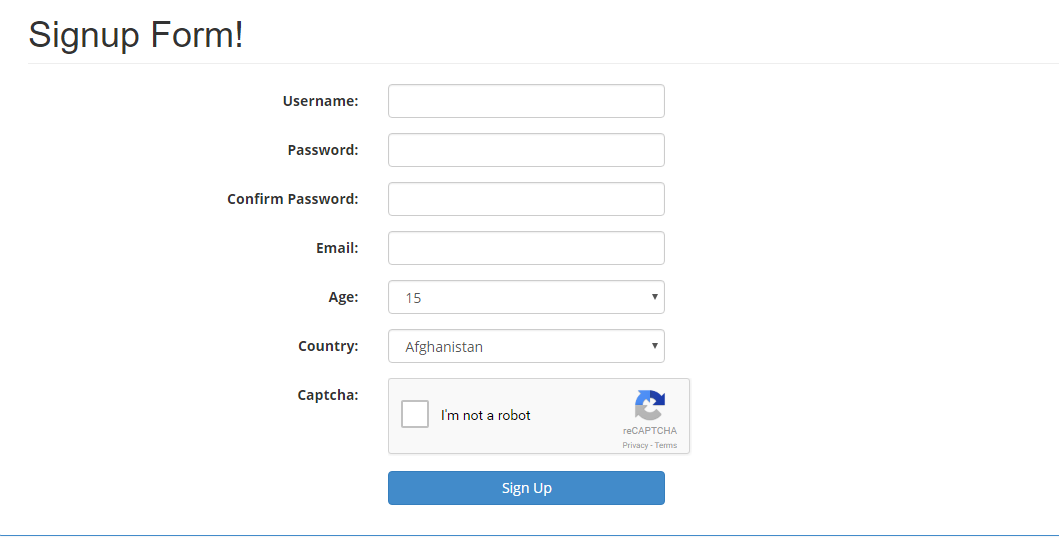Click the "Country:" field label

click(x=328, y=346)
